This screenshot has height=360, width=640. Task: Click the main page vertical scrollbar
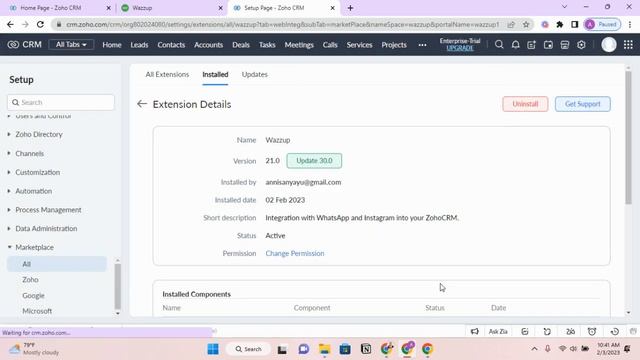click(628, 137)
